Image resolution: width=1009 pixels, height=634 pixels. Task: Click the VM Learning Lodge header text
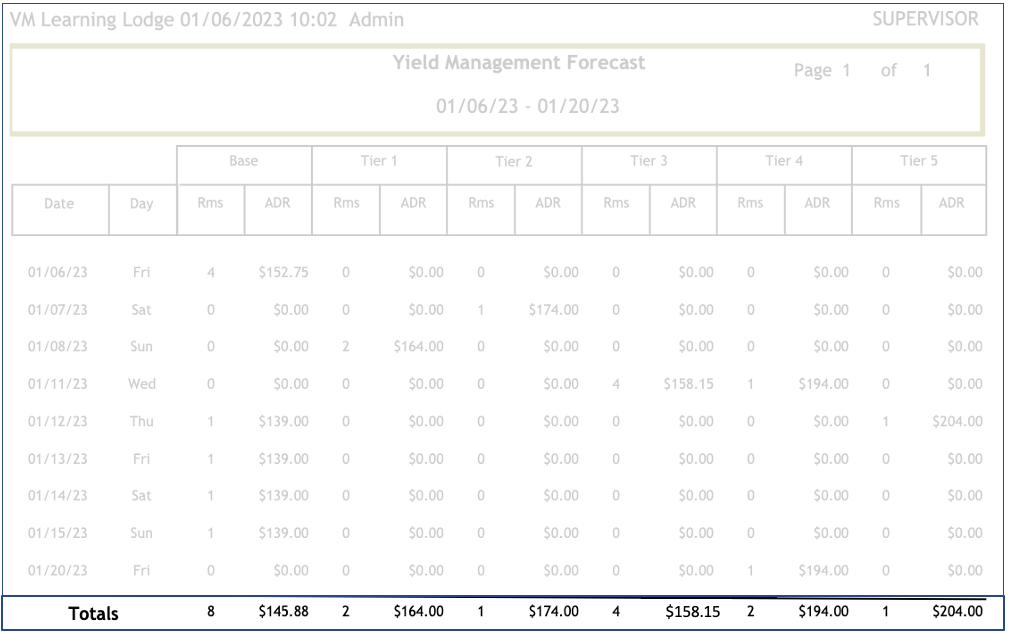(207, 20)
